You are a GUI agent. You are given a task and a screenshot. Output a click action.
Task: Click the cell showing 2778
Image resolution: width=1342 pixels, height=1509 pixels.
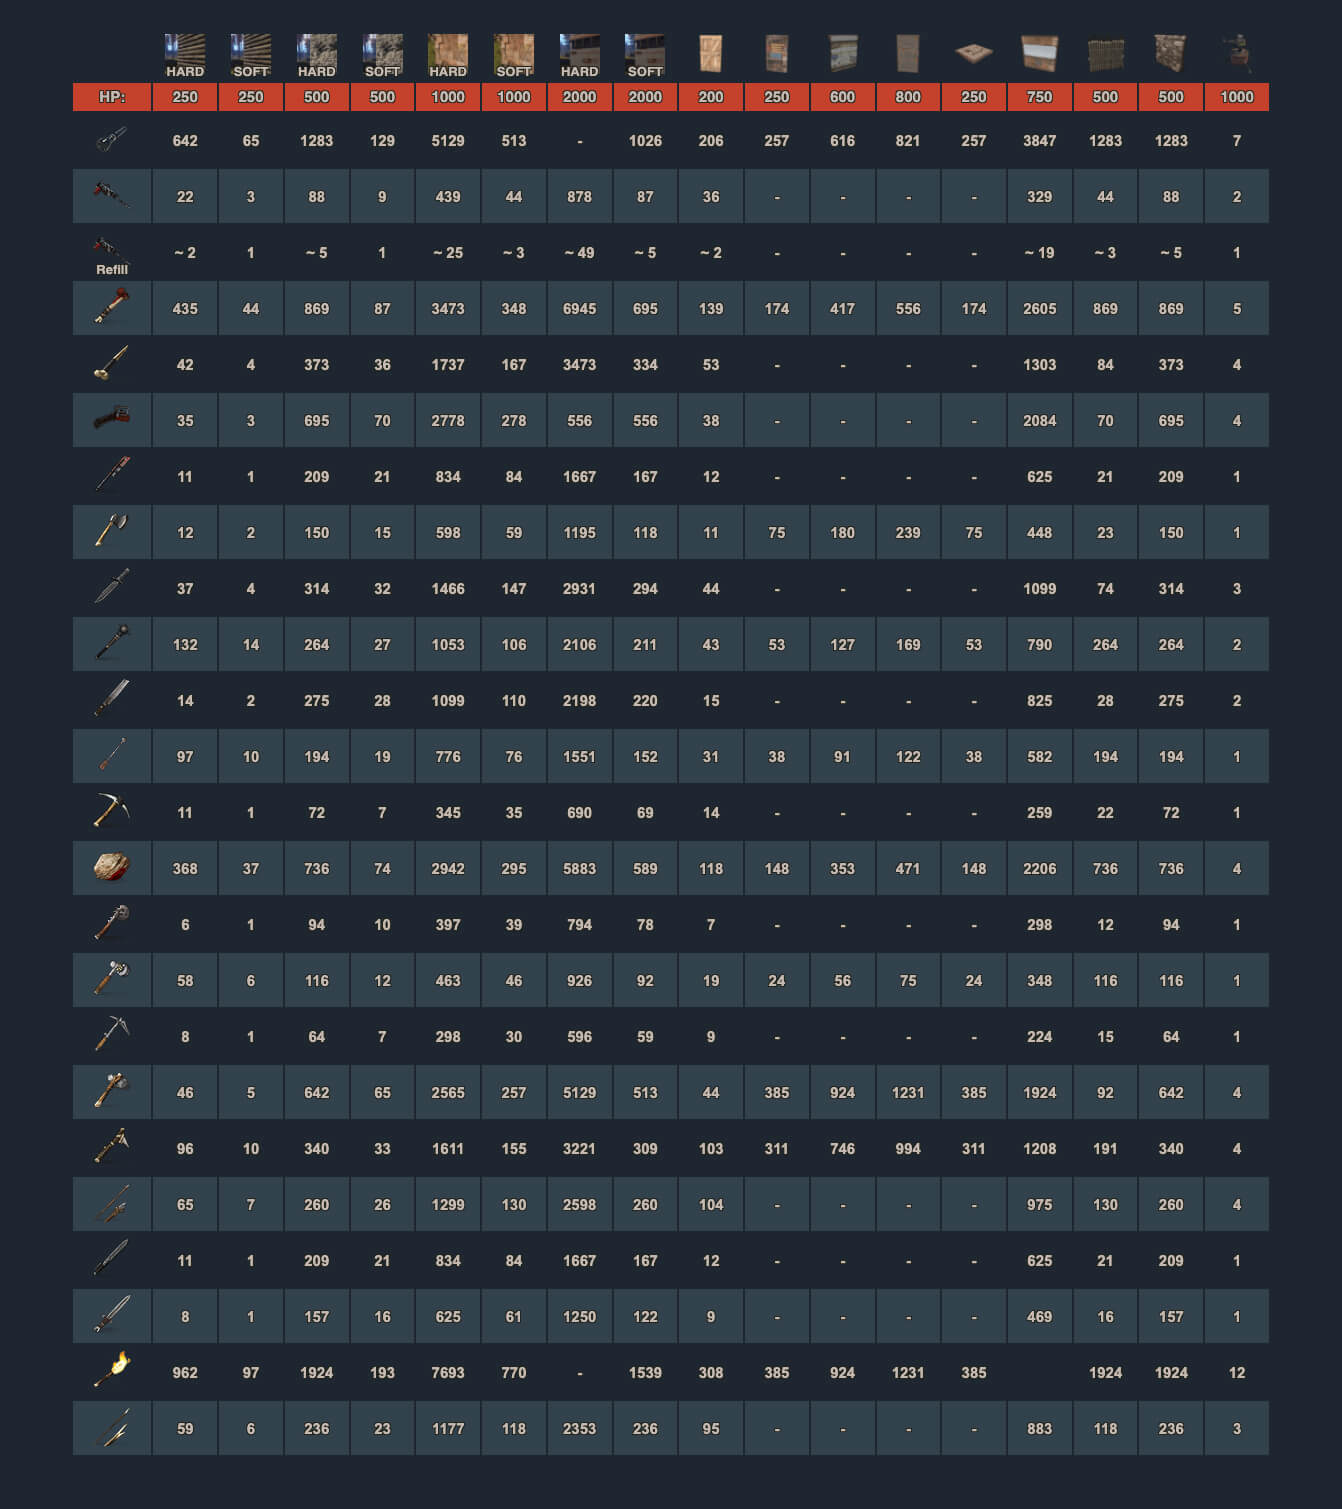(448, 421)
